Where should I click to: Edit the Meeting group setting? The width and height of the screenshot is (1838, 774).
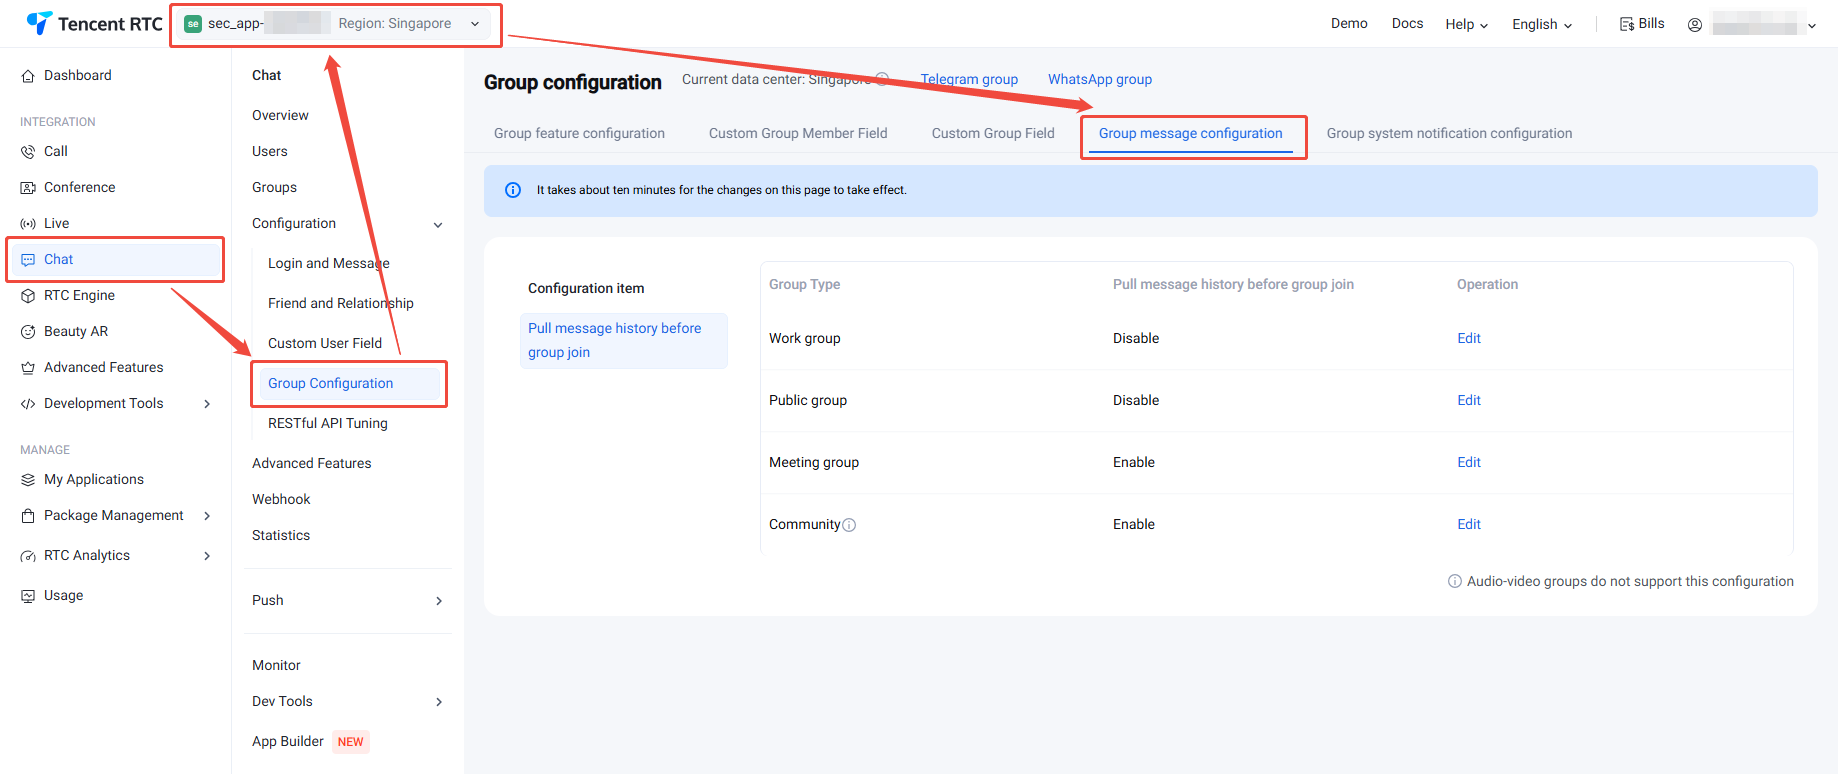pos(1468,462)
